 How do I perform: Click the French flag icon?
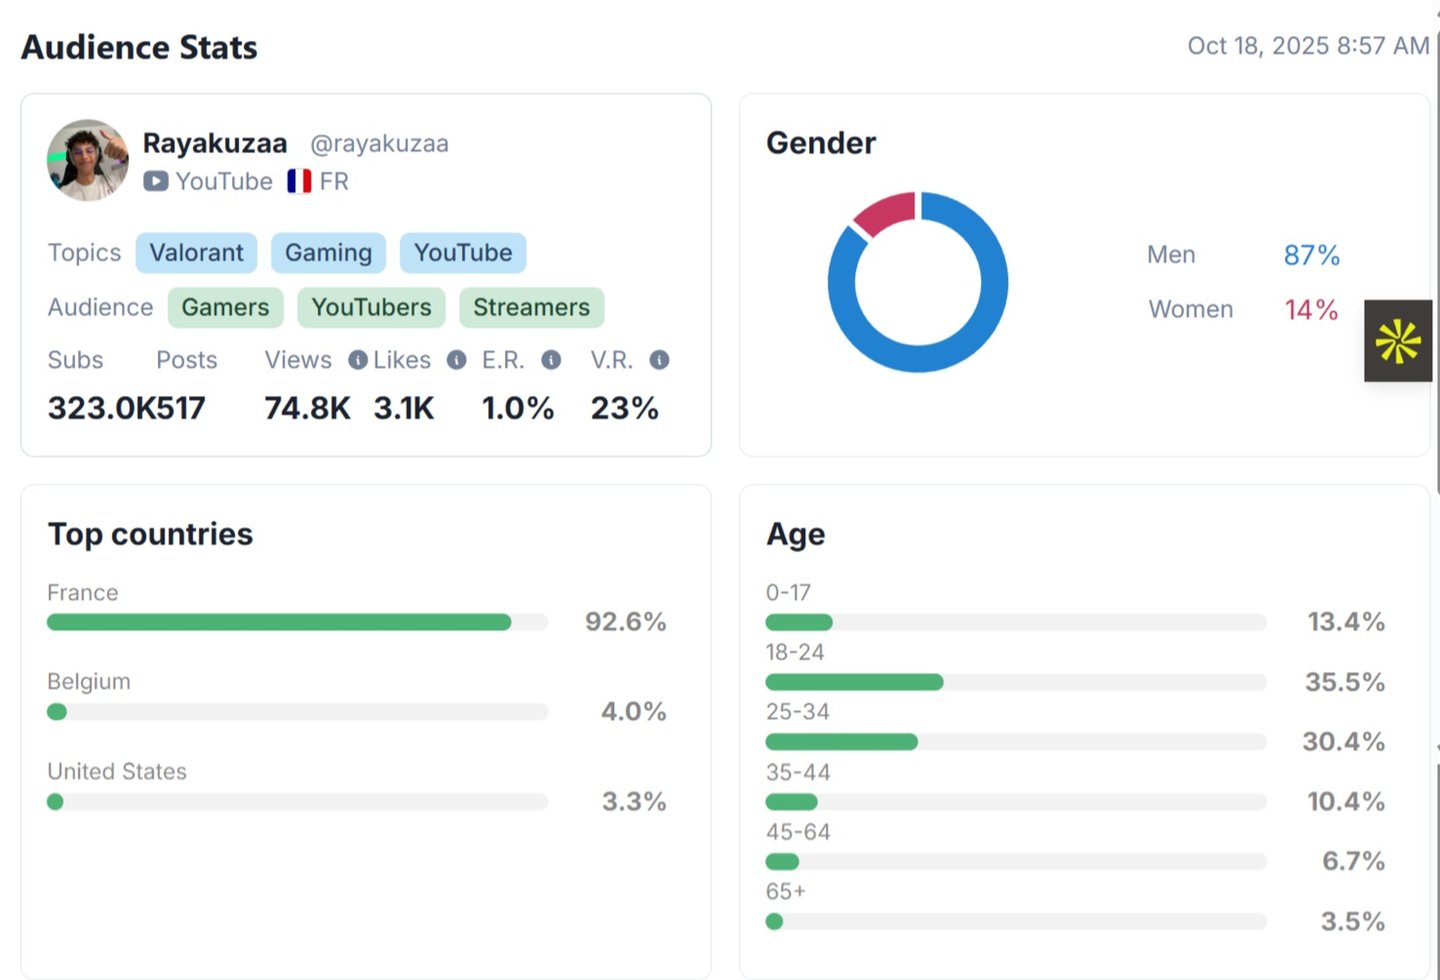[299, 181]
